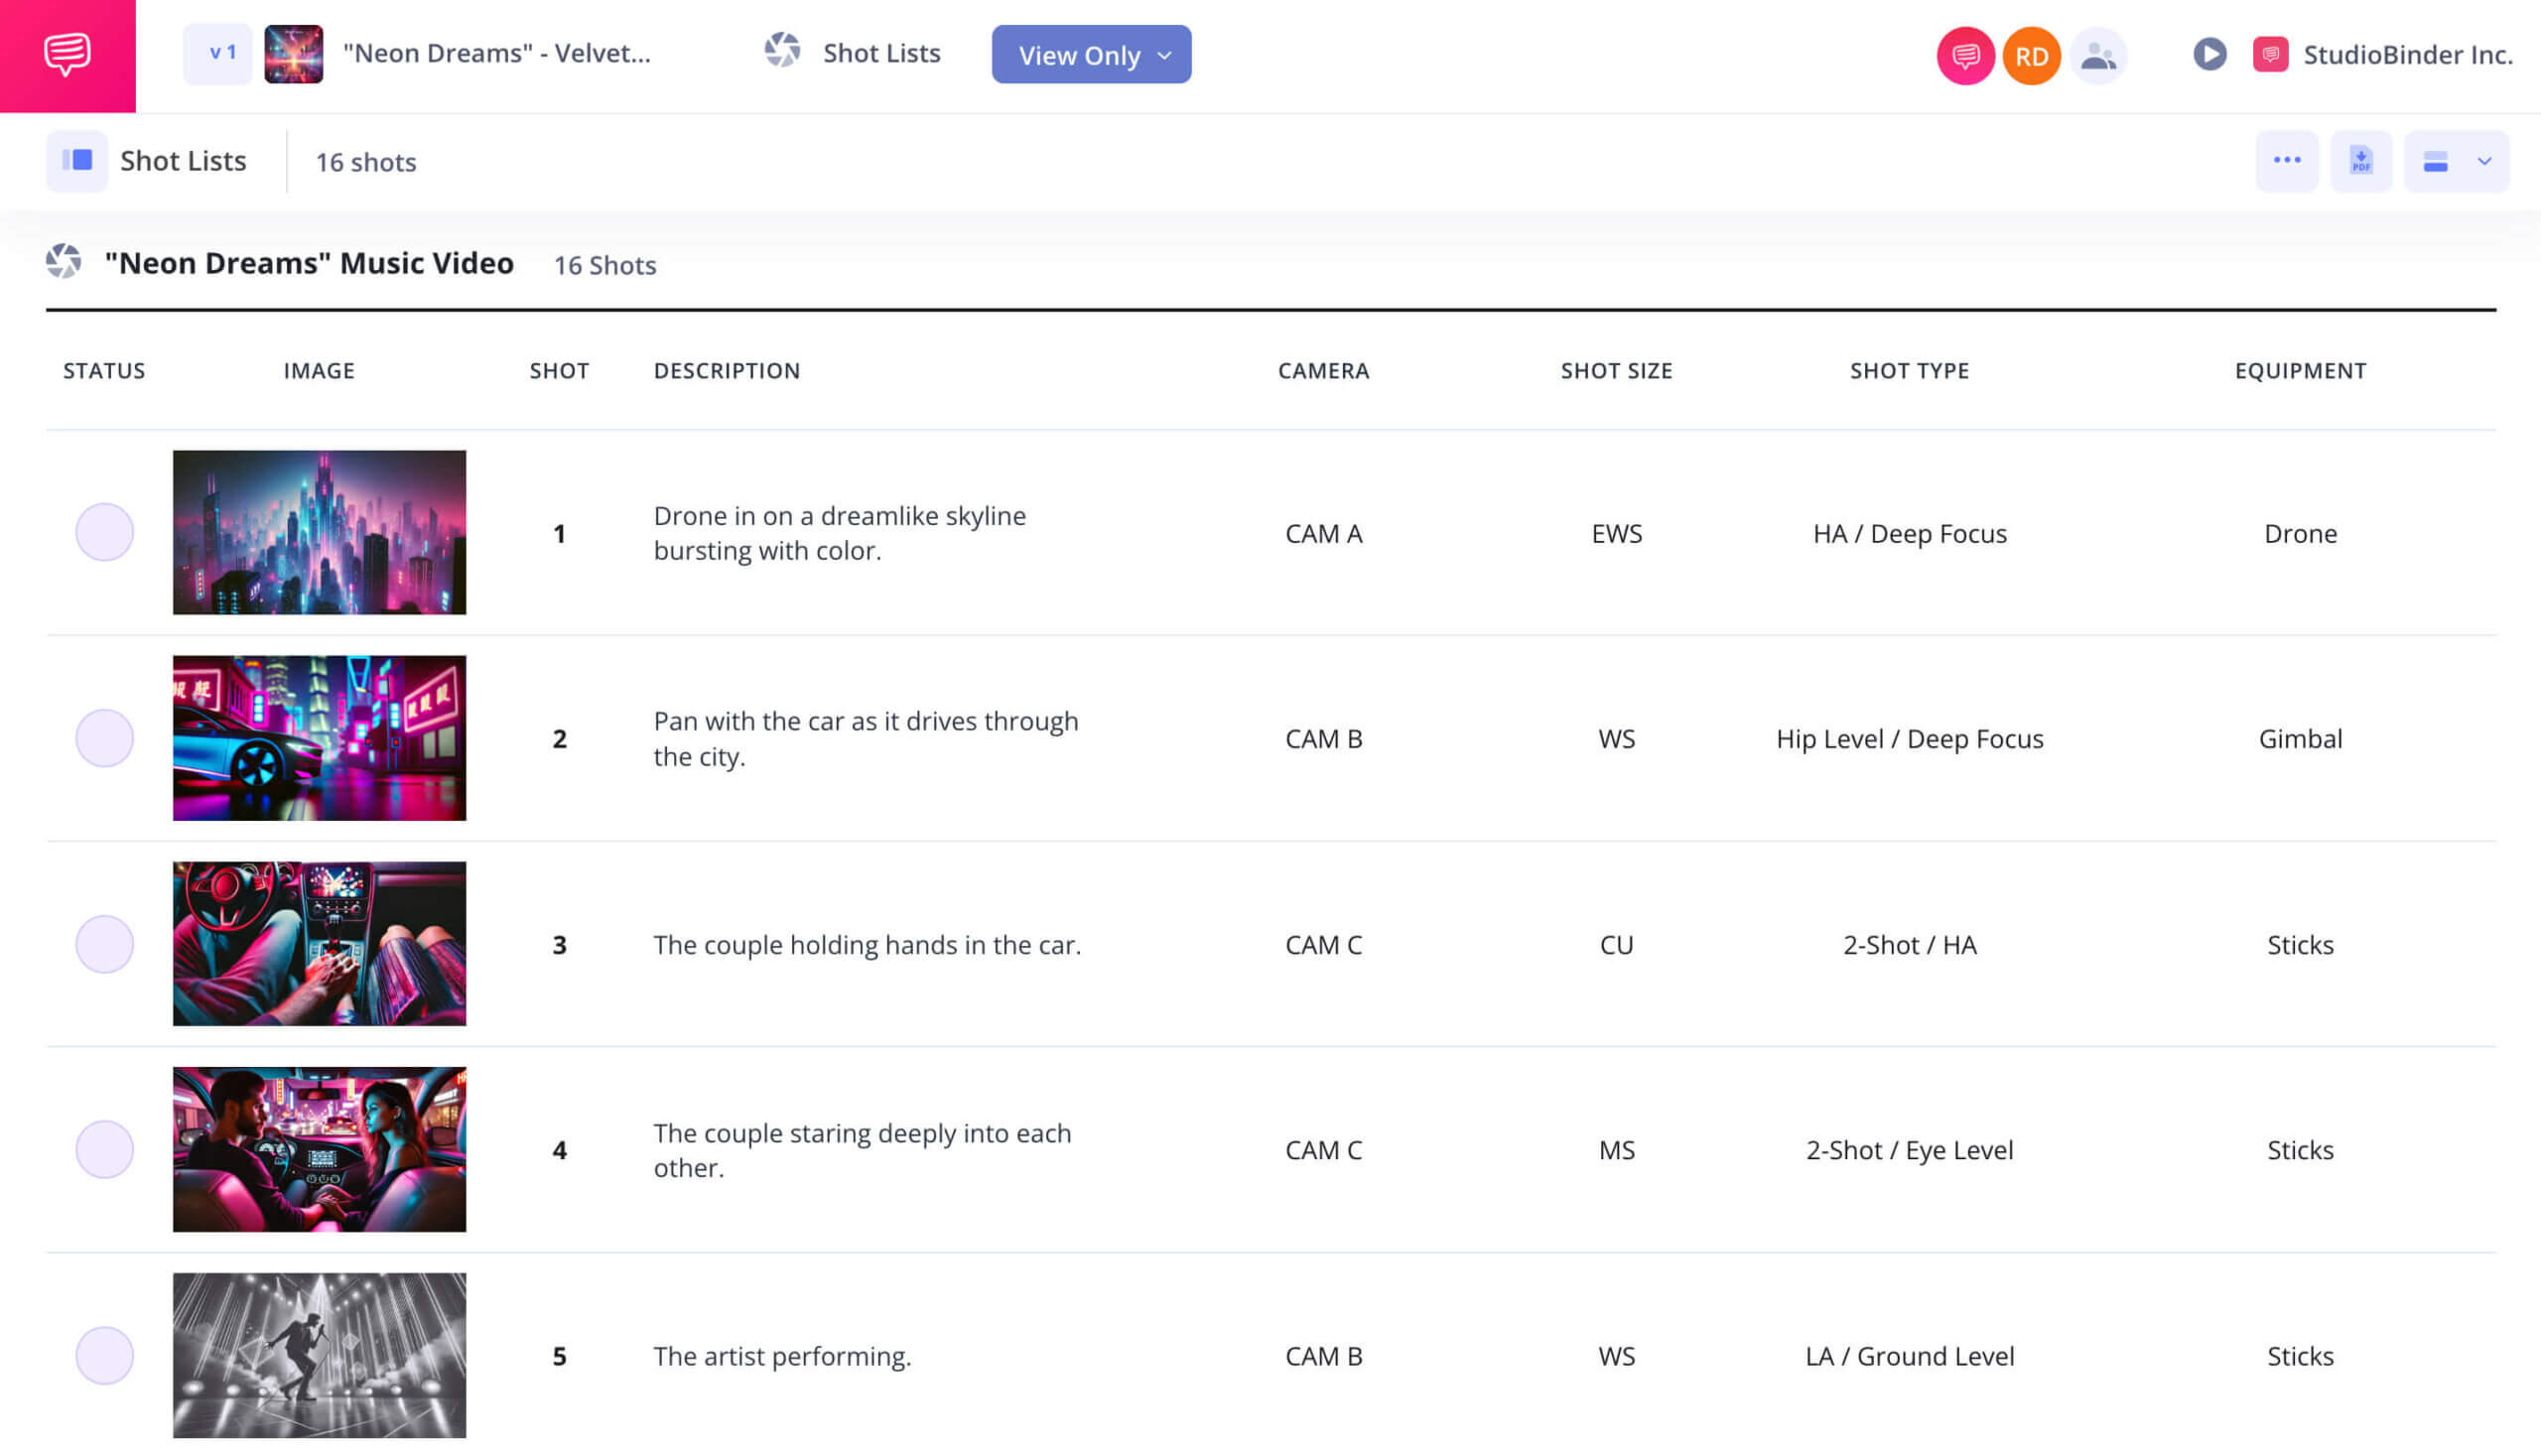This screenshot has width=2541, height=1456.
Task: Click the StudioBinder logo icon top-left
Action: pos(67,53)
